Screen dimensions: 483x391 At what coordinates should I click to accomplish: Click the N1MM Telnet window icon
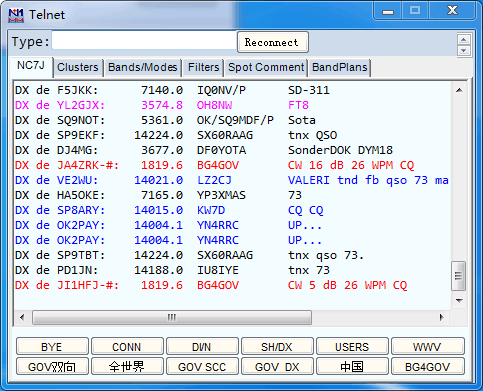[x=16, y=15]
